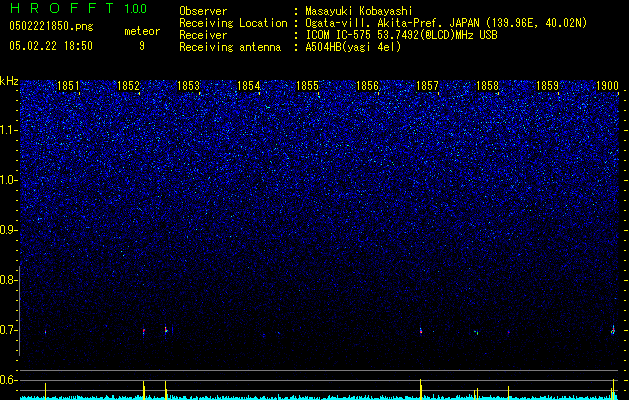Viewport: 629px width, 400px height.
Task: Click the 1855 time marker
Action: [x=307, y=86]
